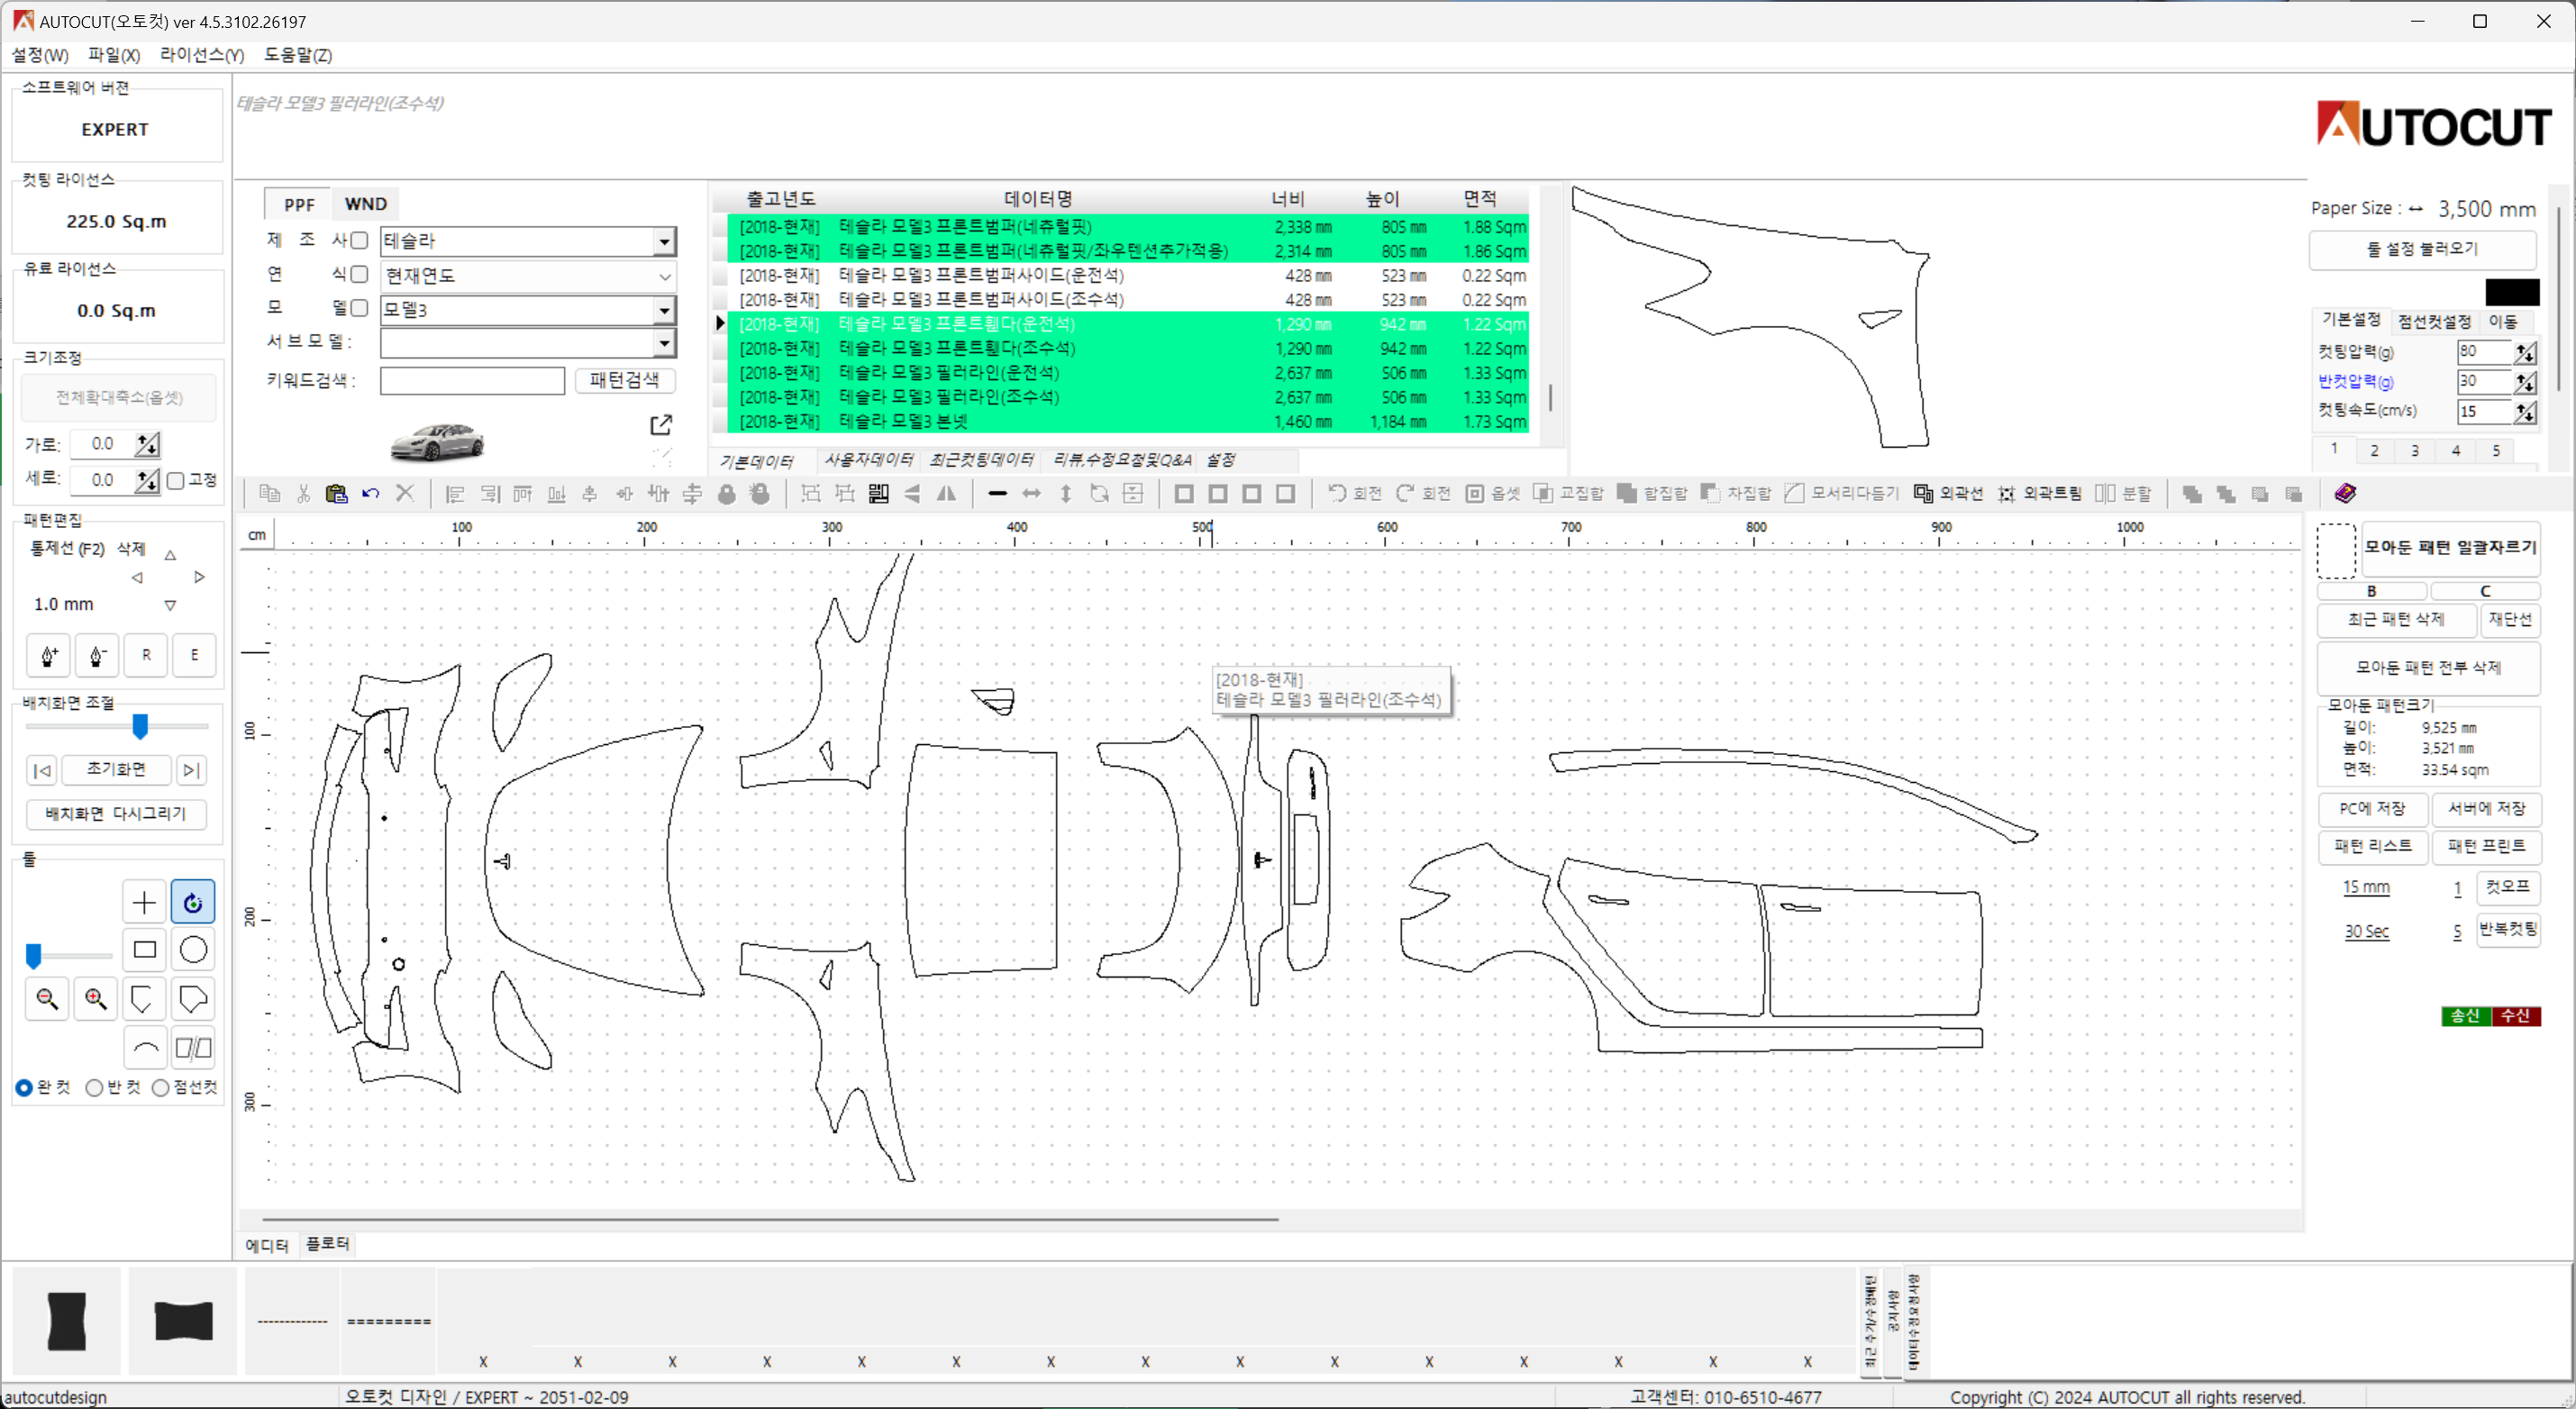The image size is (2576, 1409).
Task: Click the cut scissors icon
Action: pyautogui.click(x=304, y=493)
